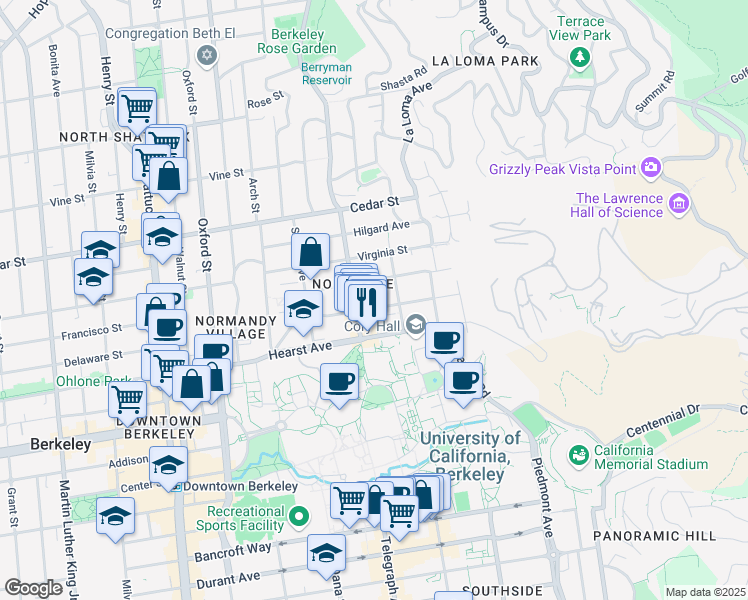Select the Hearst Ave street label
This screenshot has height=600, width=748.
click(x=300, y=351)
